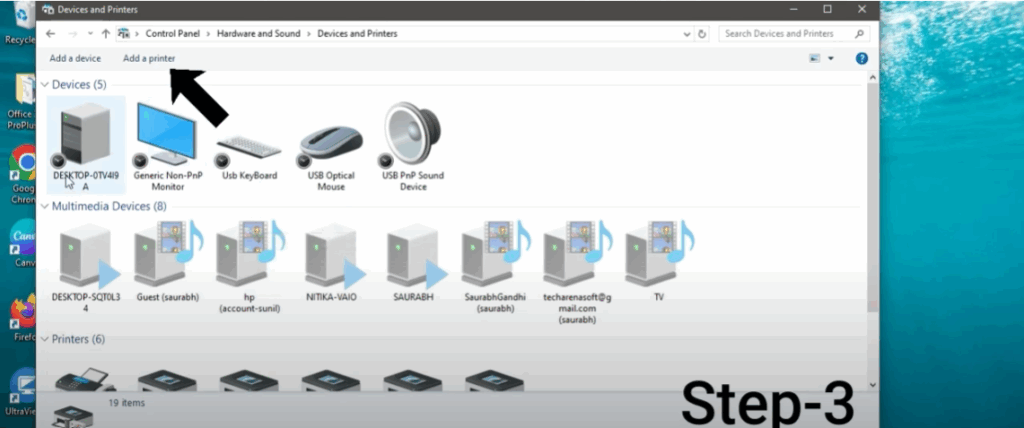Open the blue Help question mark icon
The width and height of the screenshot is (1024, 428).
(x=861, y=59)
